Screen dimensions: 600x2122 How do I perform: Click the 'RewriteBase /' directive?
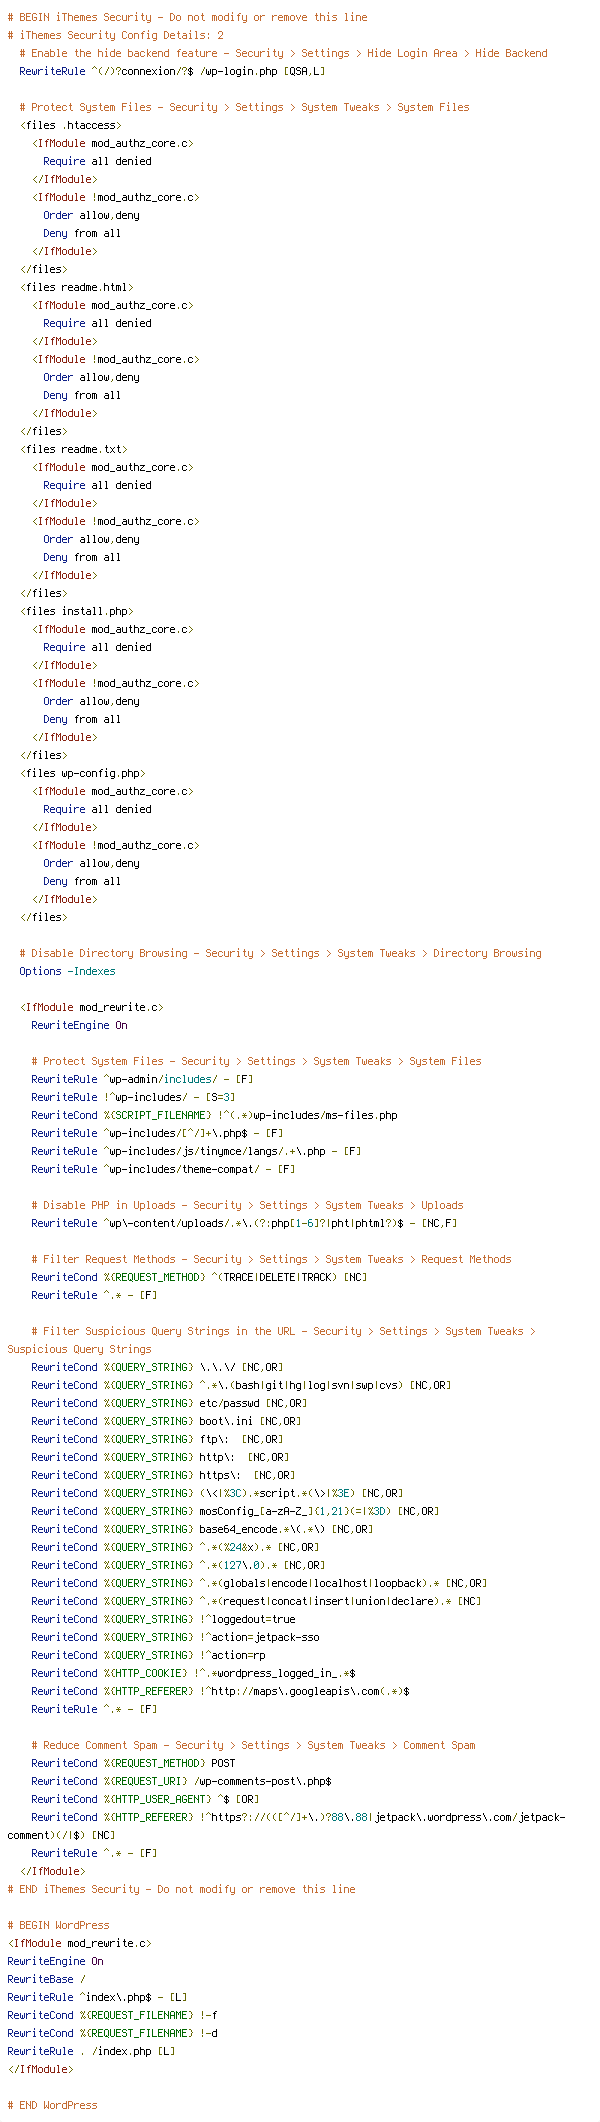(46, 1979)
